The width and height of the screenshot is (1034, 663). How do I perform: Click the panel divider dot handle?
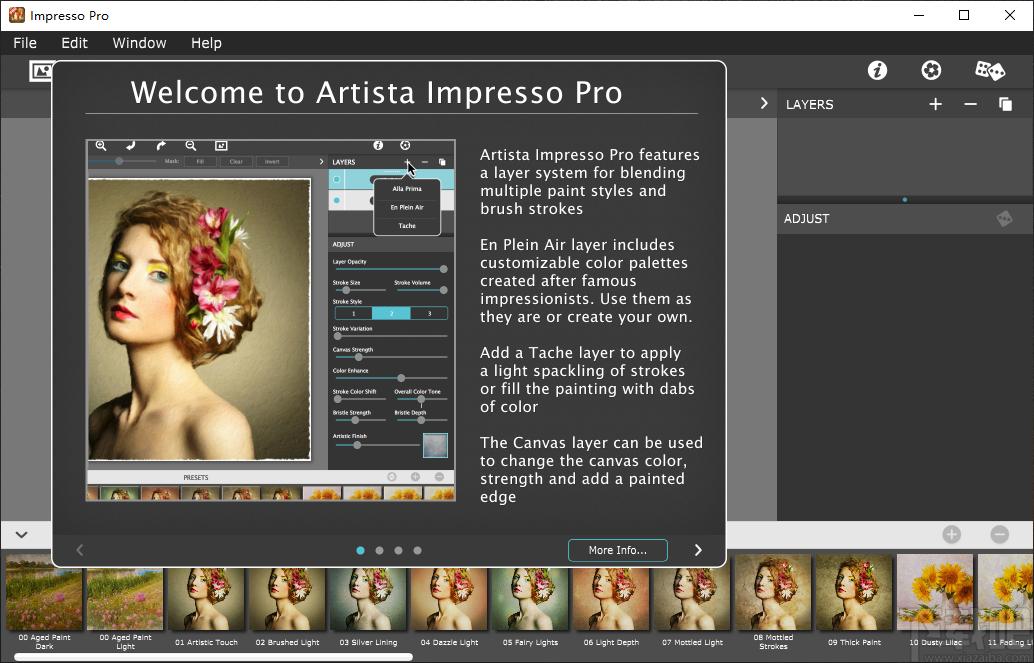point(905,199)
